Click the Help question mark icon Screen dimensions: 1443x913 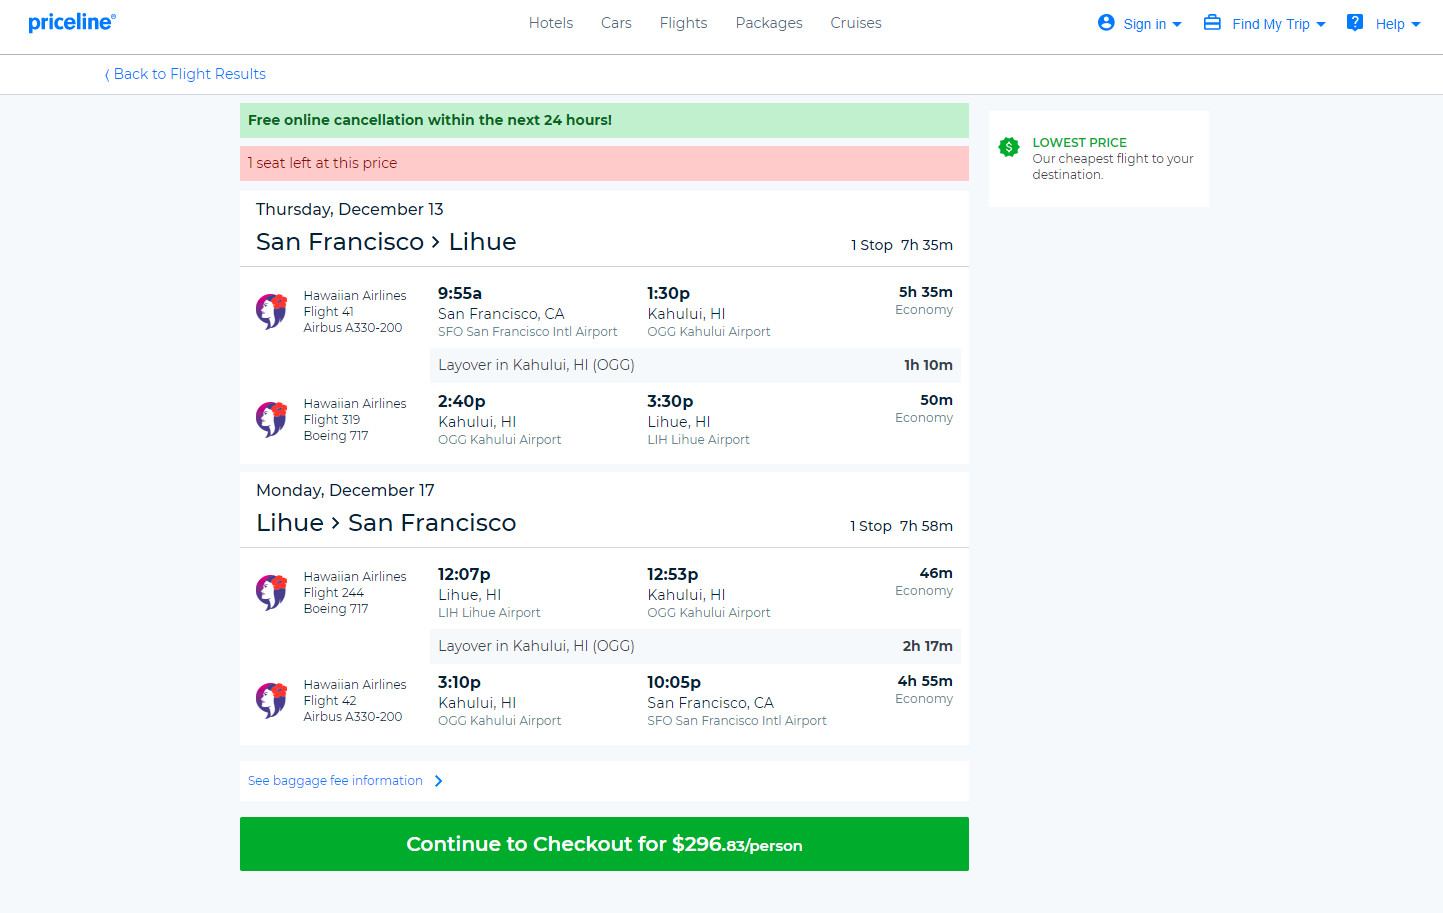click(x=1355, y=22)
